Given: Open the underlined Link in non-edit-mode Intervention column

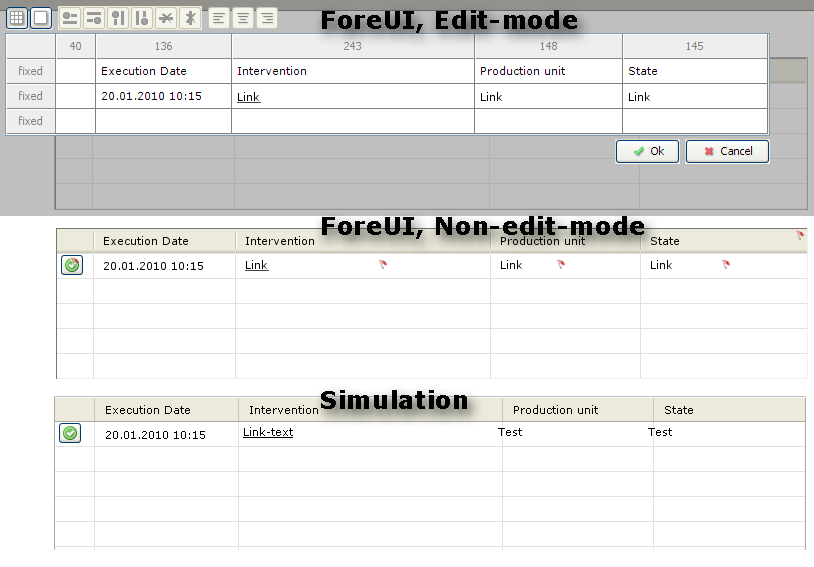Looking at the screenshot, I should pyautogui.click(x=256, y=265).
